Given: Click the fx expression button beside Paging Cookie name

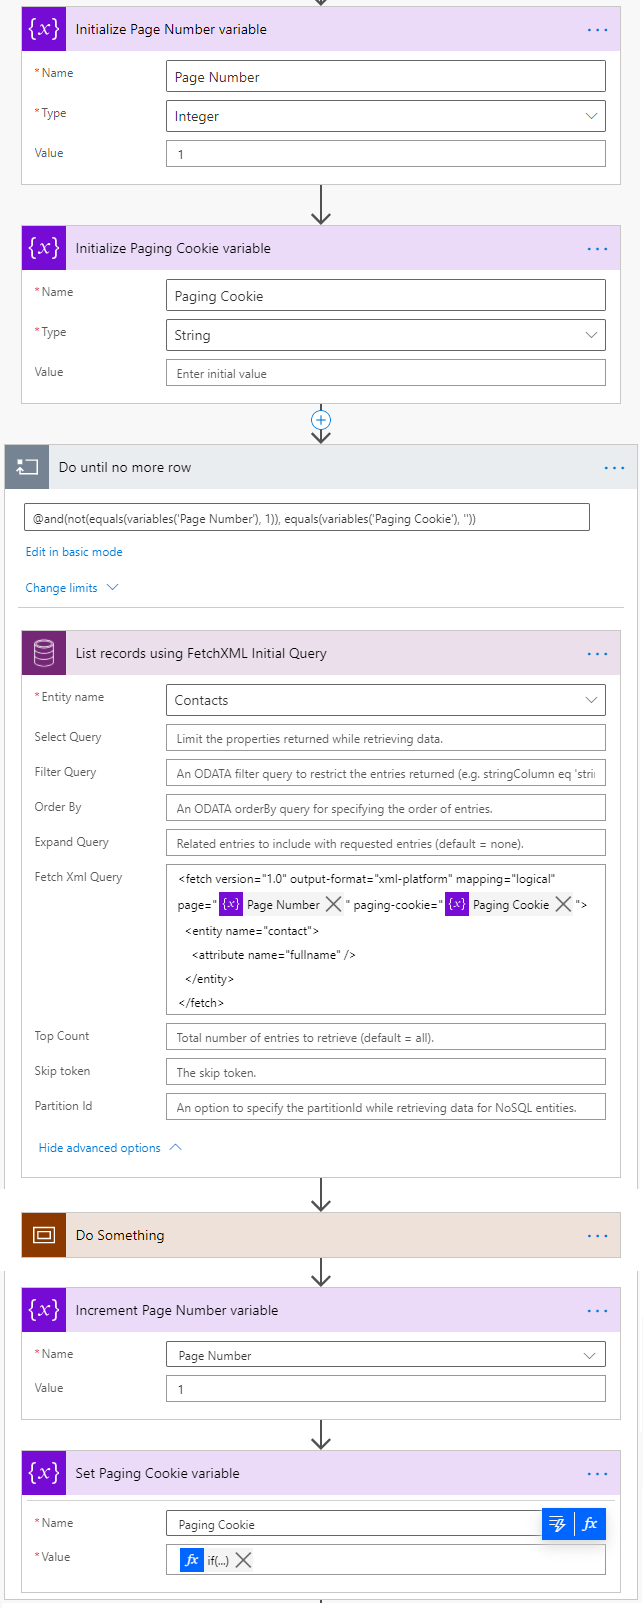Looking at the screenshot, I should (x=590, y=1524).
